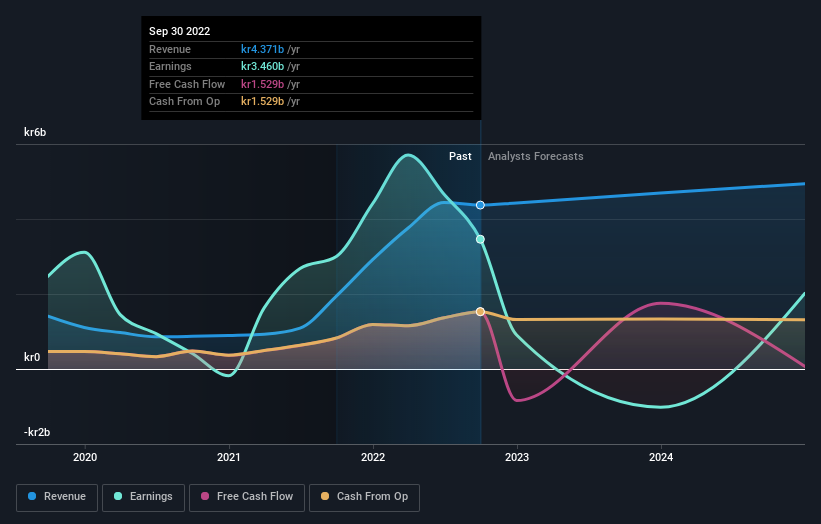
Task: Toggle the Free Cash Flow legend series
Action: [247, 497]
